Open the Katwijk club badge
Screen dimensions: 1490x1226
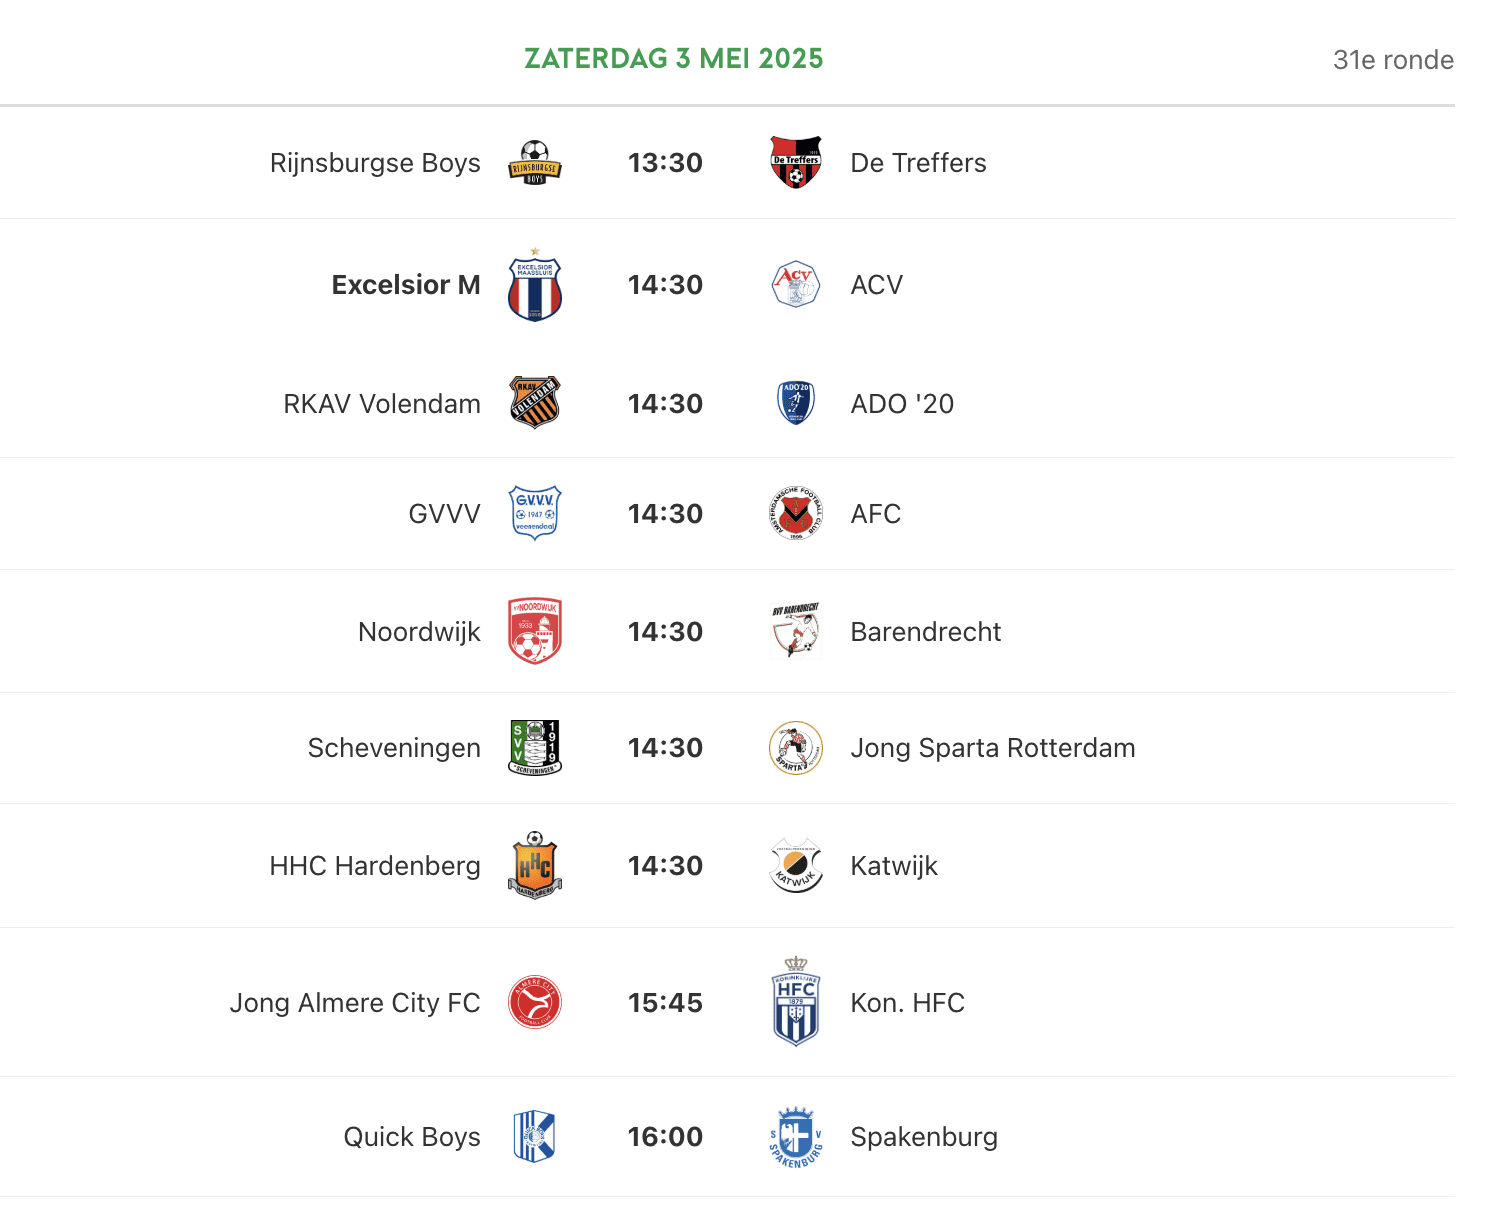pos(796,866)
